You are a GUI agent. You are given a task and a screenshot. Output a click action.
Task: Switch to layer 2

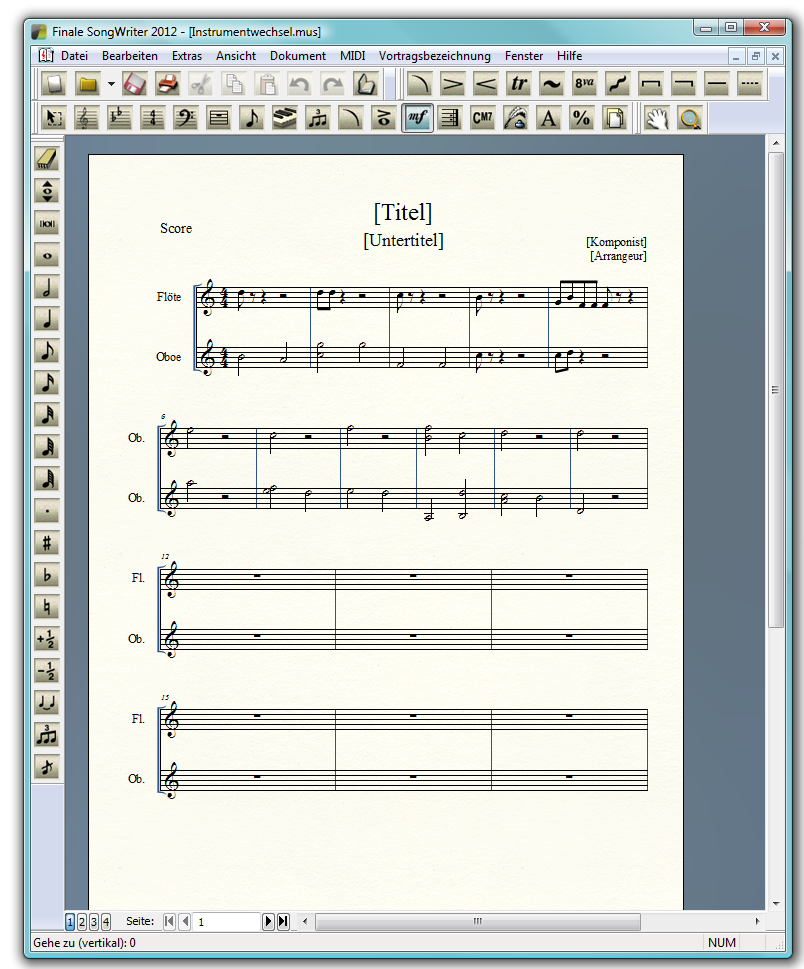pos(82,922)
